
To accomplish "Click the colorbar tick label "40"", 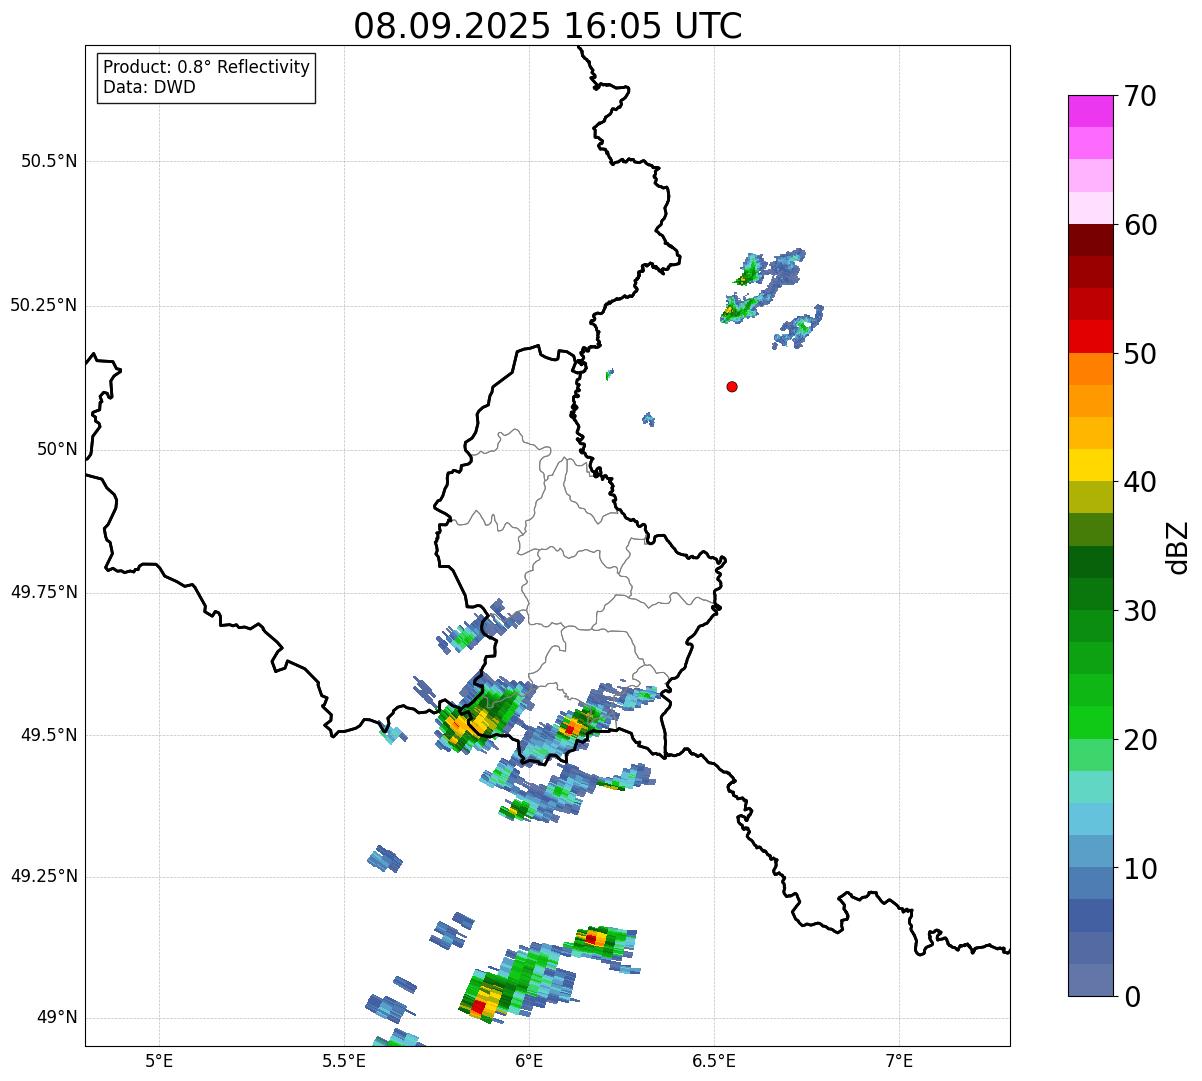I will (1140, 482).
